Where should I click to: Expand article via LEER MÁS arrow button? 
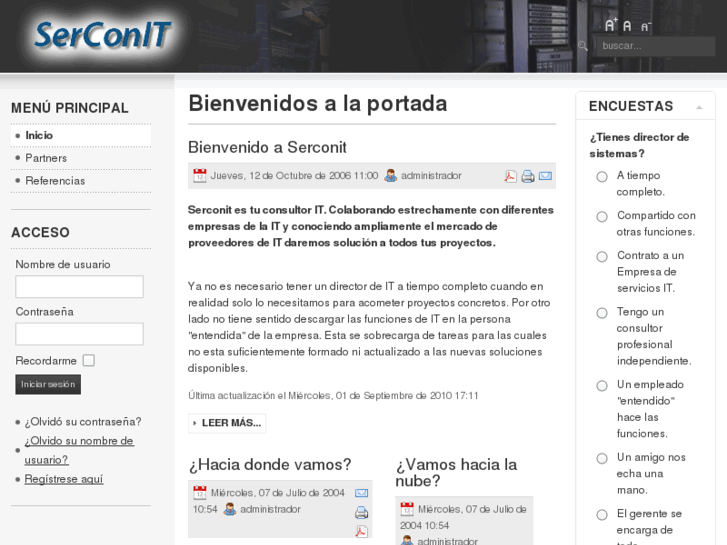click(x=227, y=423)
